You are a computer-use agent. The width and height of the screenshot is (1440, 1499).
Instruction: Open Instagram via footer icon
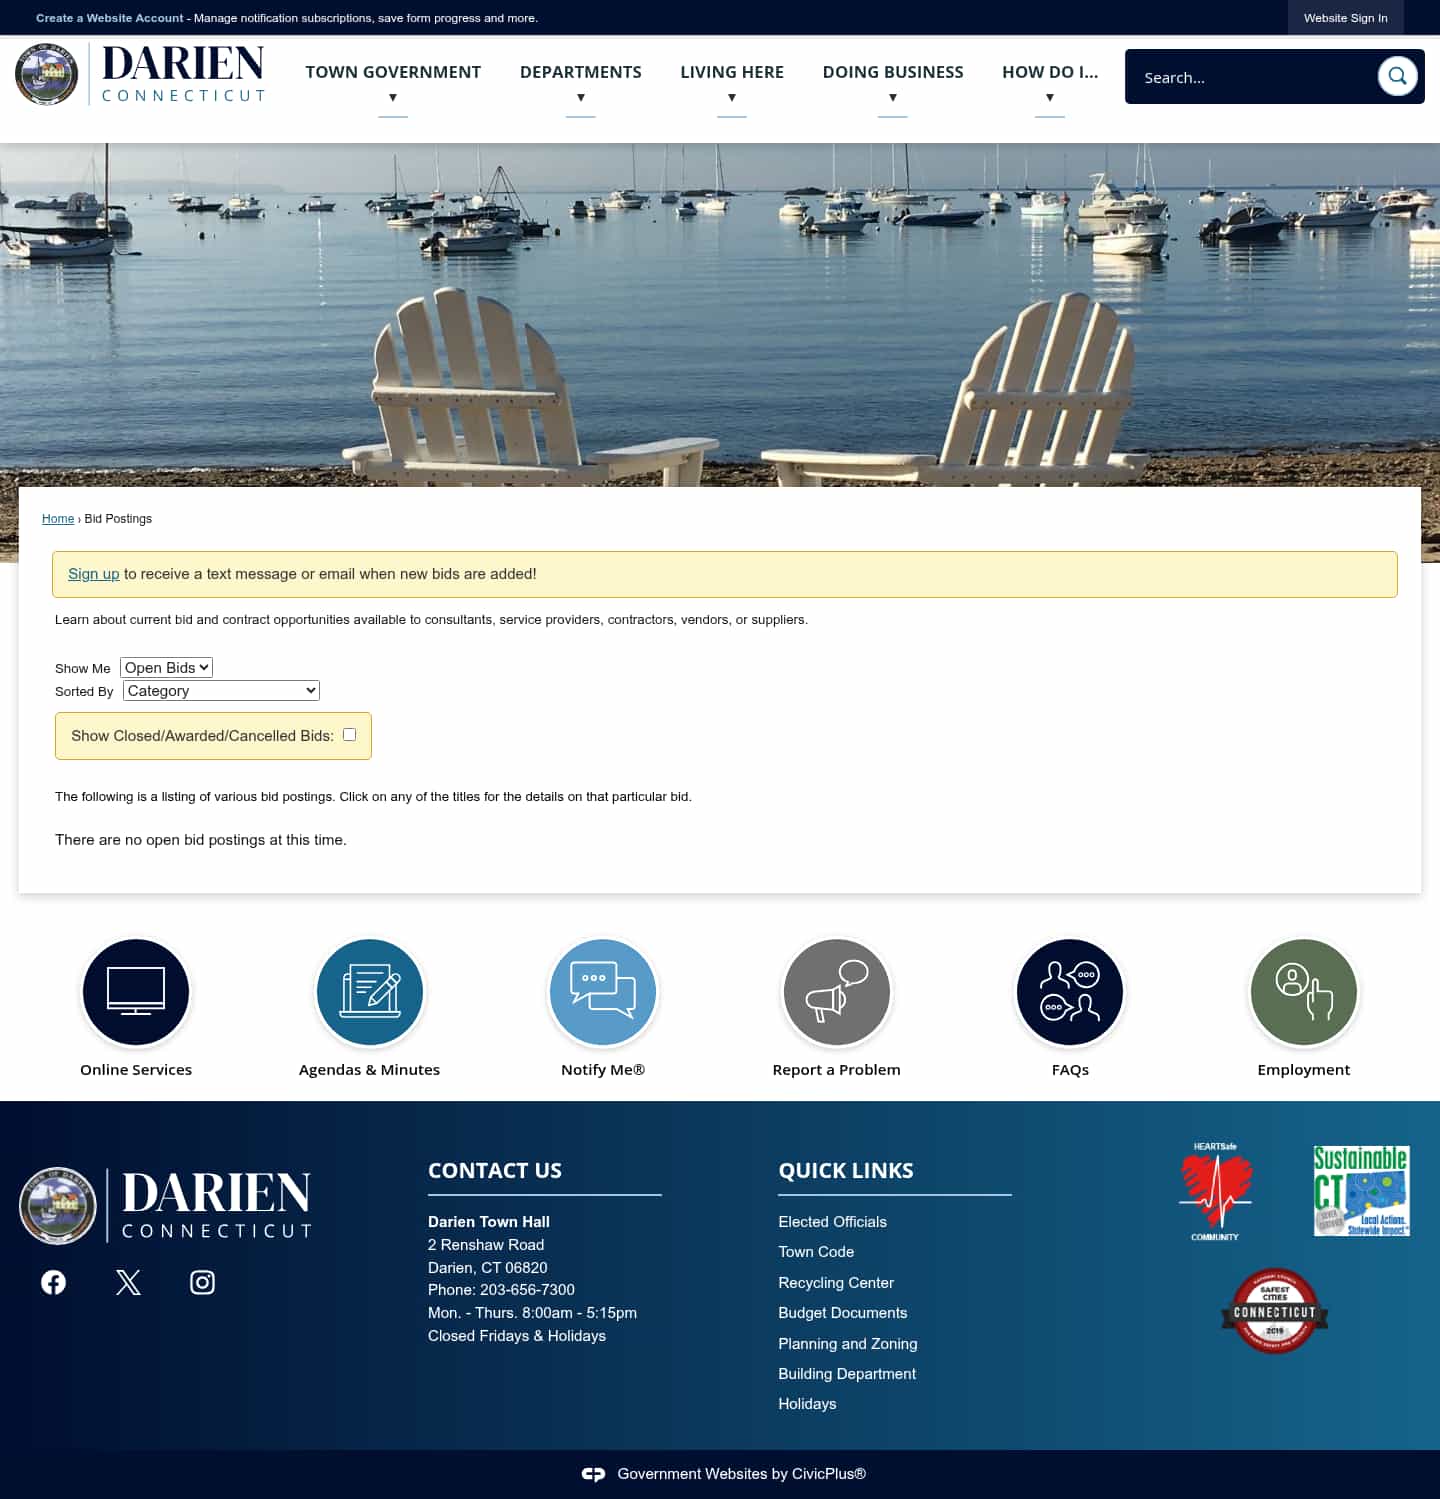click(202, 1281)
